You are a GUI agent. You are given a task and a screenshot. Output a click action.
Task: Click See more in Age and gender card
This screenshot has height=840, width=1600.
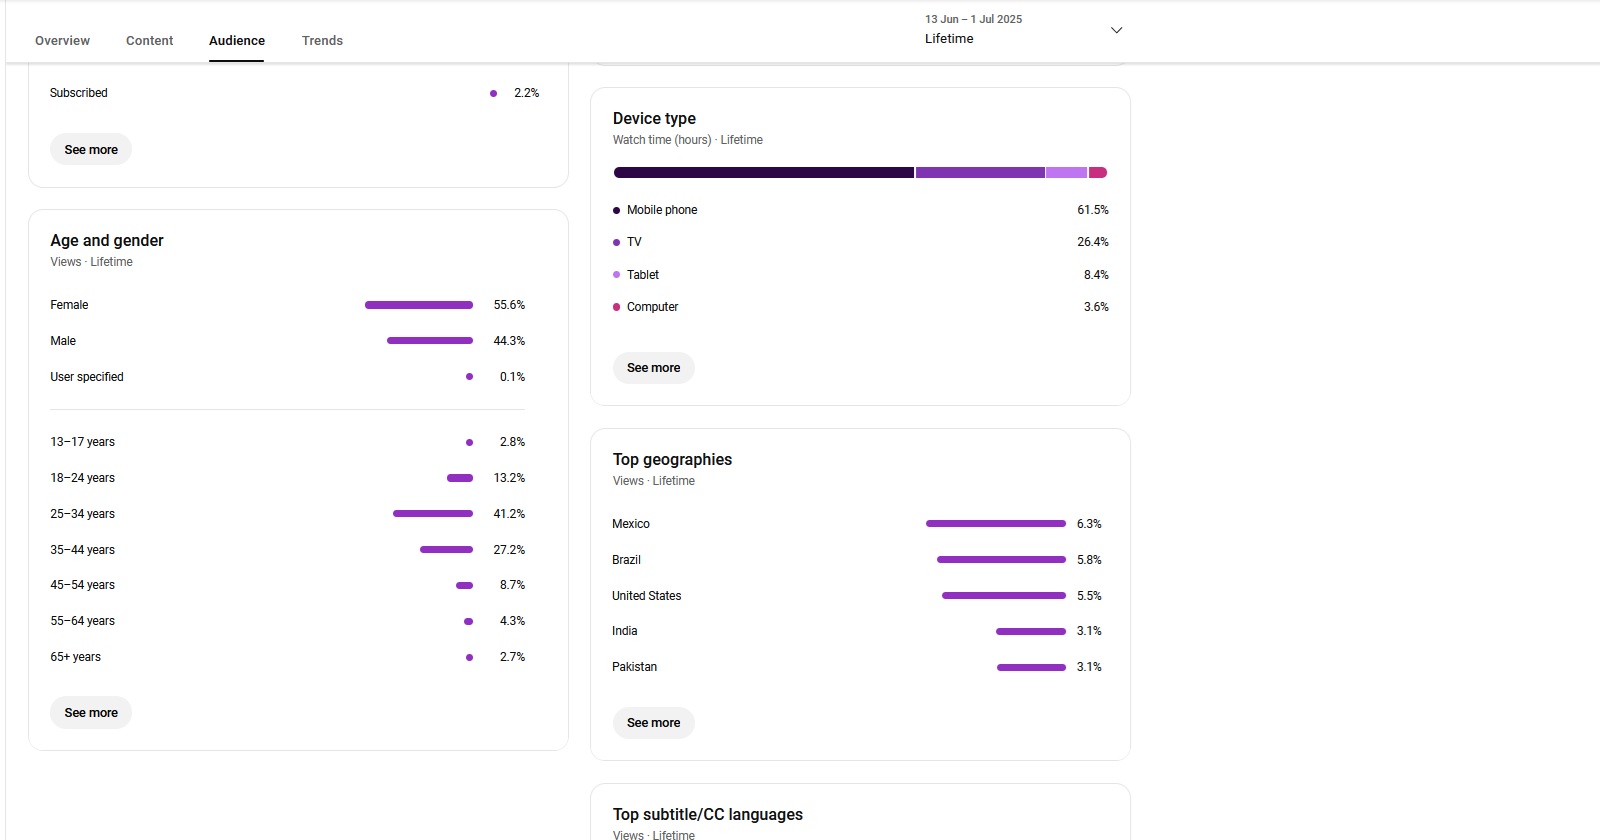click(91, 712)
